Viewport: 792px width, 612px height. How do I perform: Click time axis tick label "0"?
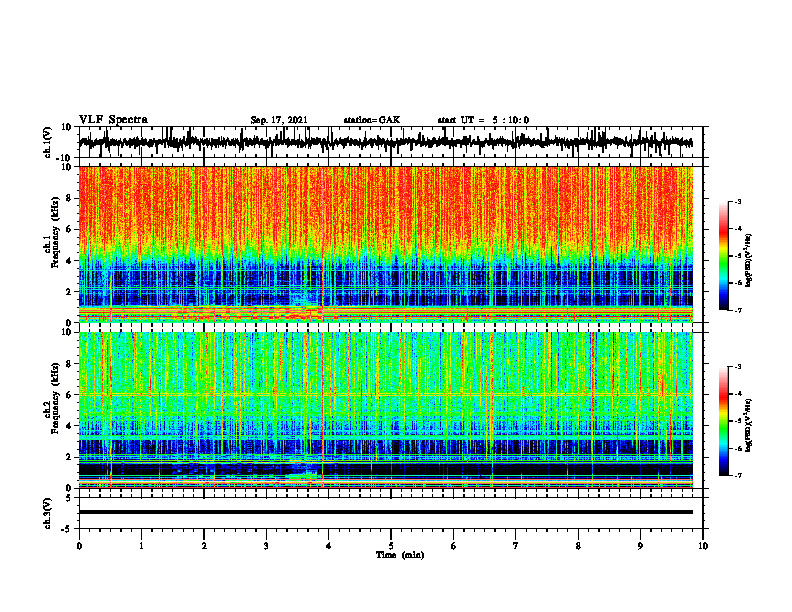click(79, 546)
